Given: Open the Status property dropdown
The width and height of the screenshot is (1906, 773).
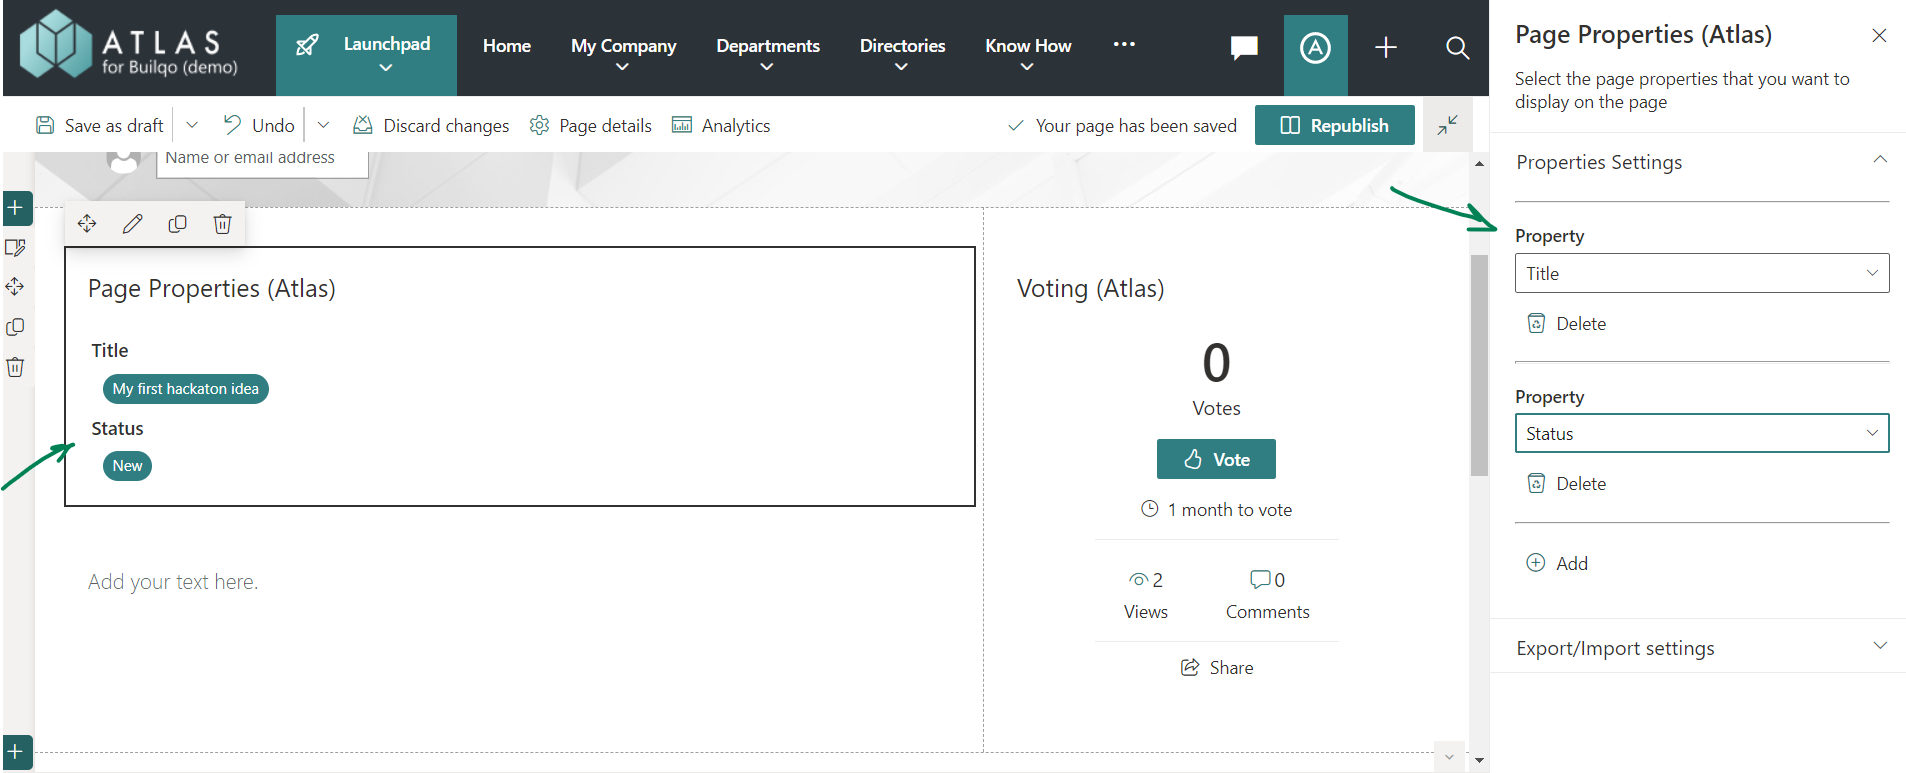Looking at the screenshot, I should 1701,433.
